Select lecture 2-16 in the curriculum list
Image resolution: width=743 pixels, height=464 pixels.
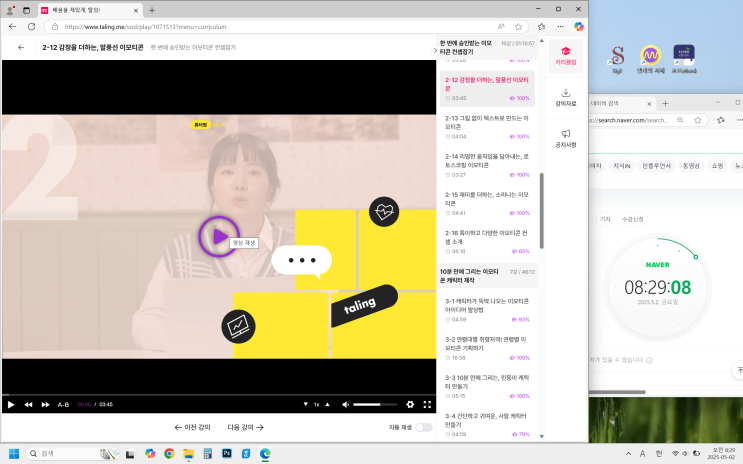click(x=487, y=242)
